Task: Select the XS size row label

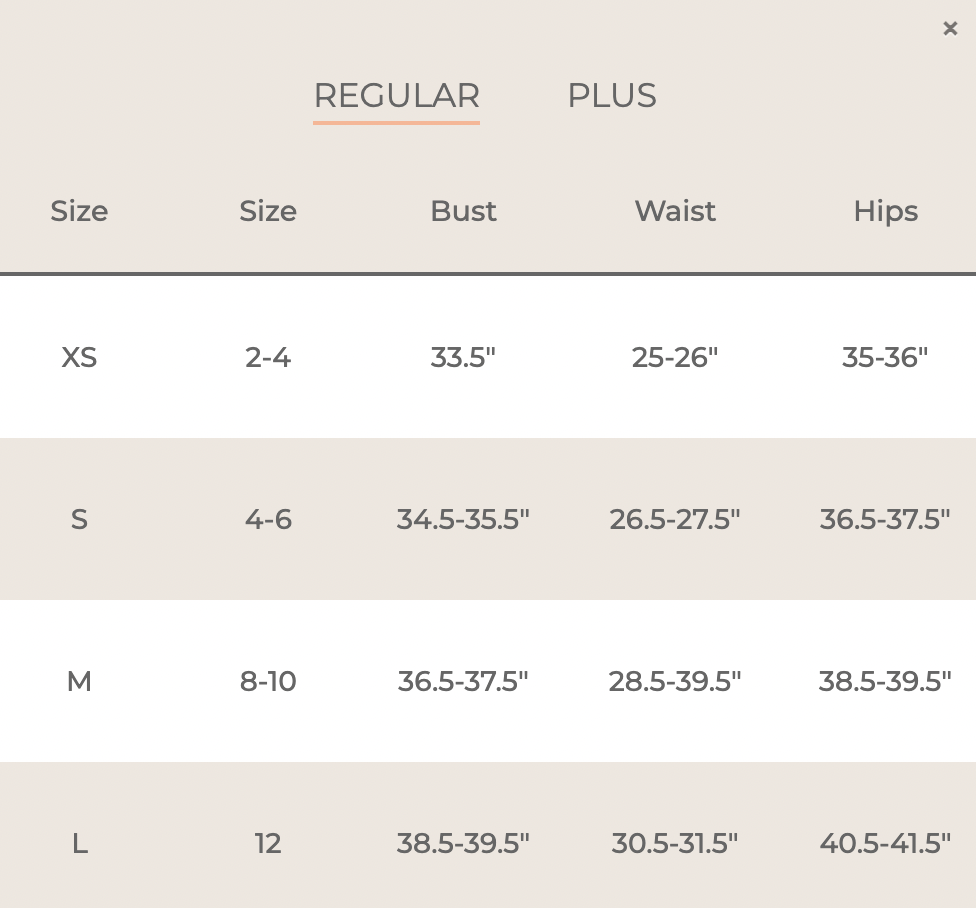Action: 79,357
